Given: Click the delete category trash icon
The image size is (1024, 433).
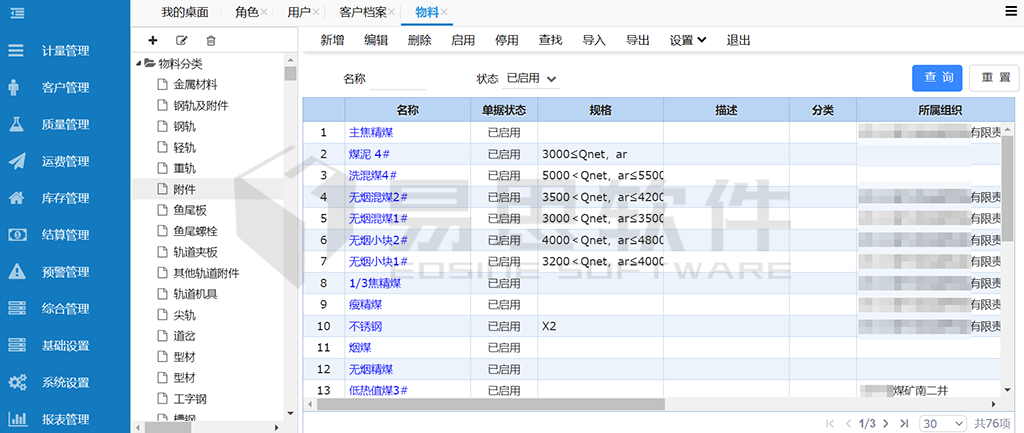Looking at the screenshot, I should point(210,40).
